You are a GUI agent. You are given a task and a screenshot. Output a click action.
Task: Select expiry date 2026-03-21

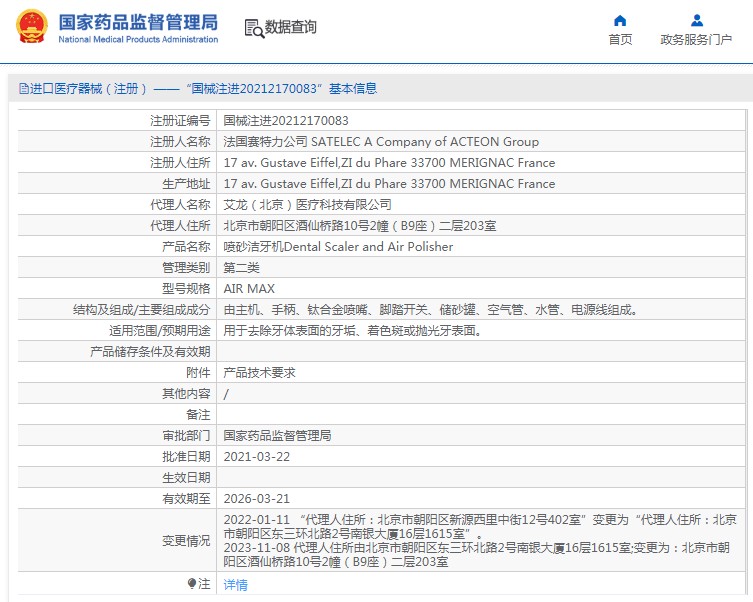coord(257,498)
